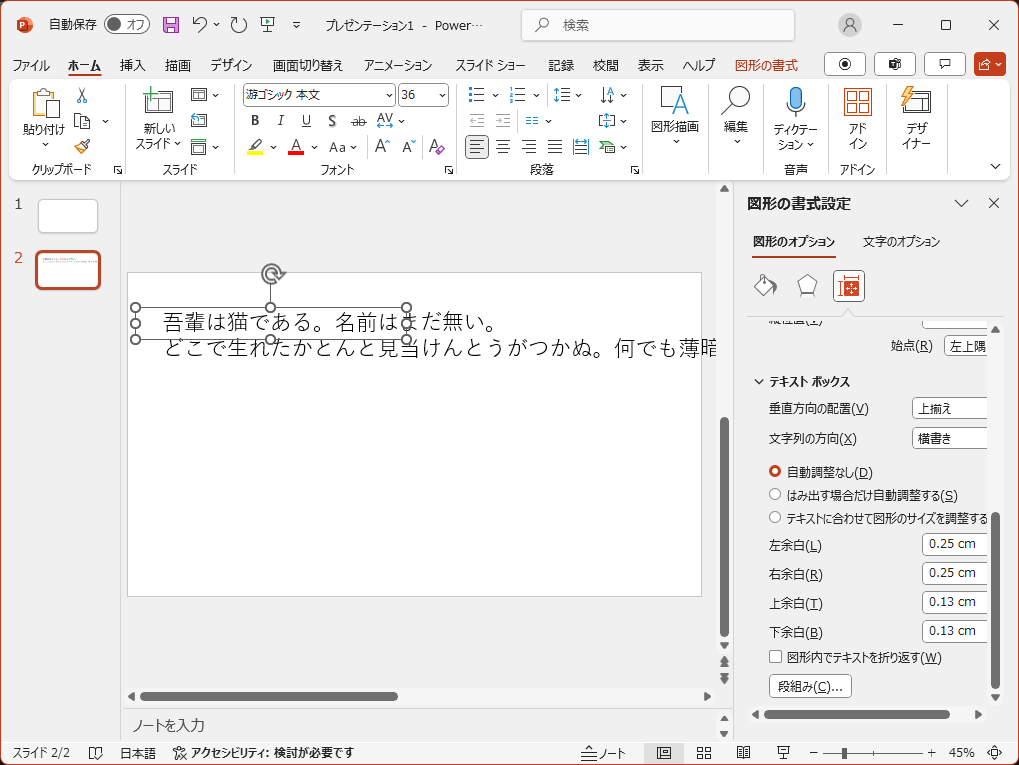Click the 段組み(C)... button
This screenshot has height=765, width=1019.
coord(809,686)
